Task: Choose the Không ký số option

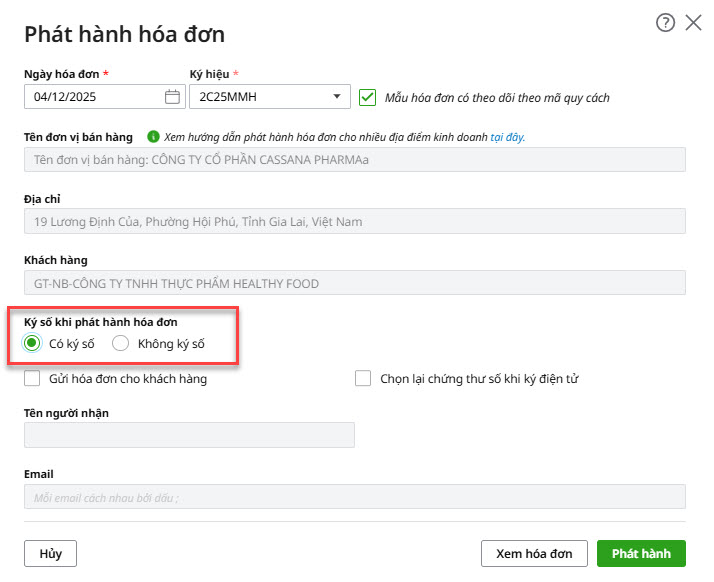Action: 121,344
